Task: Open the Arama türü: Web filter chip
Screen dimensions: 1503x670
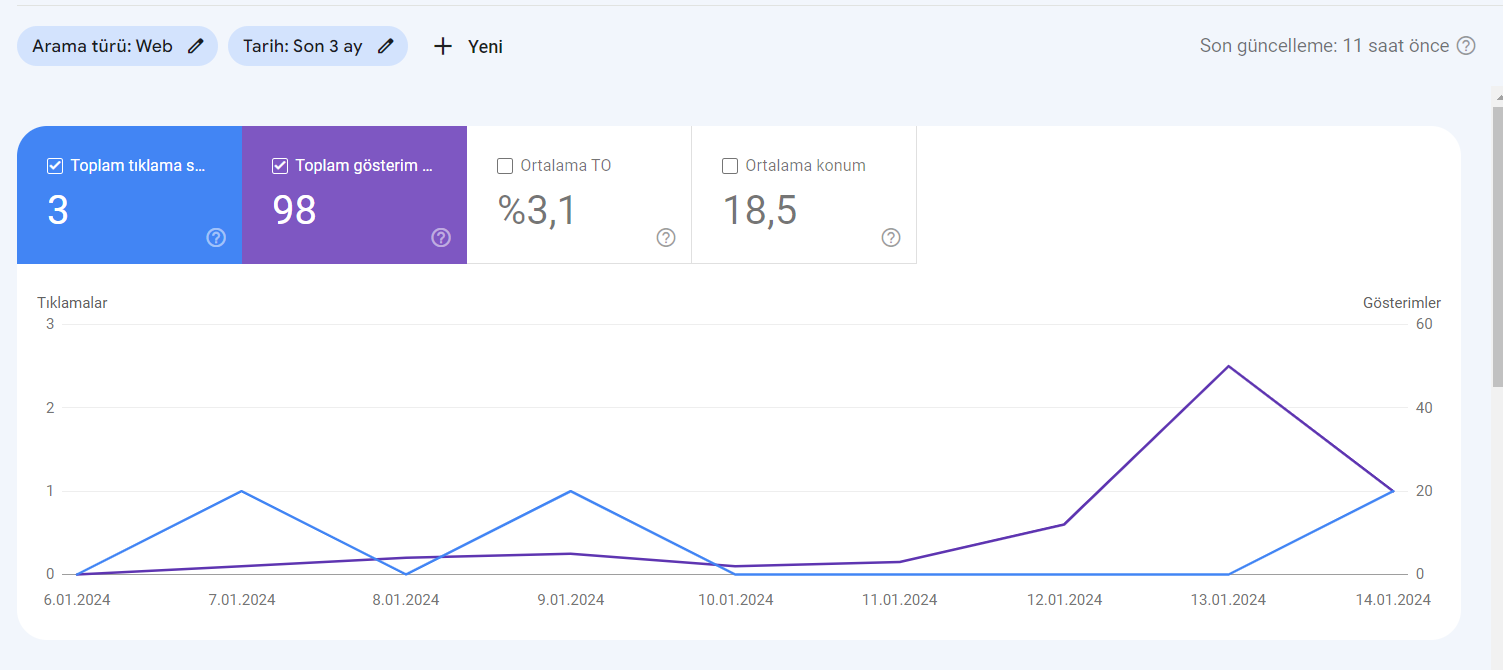Action: (x=117, y=46)
